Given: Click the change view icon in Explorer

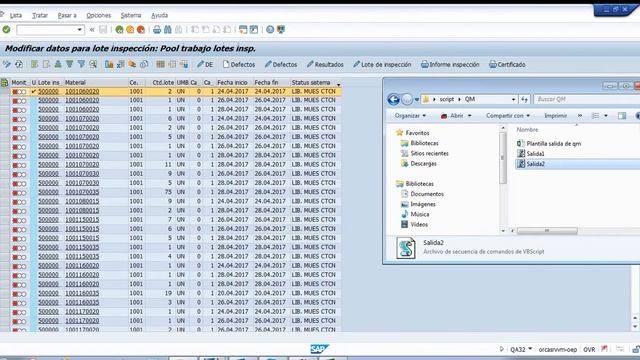Looking at the screenshot, I should pyautogui.click(x=596, y=116).
